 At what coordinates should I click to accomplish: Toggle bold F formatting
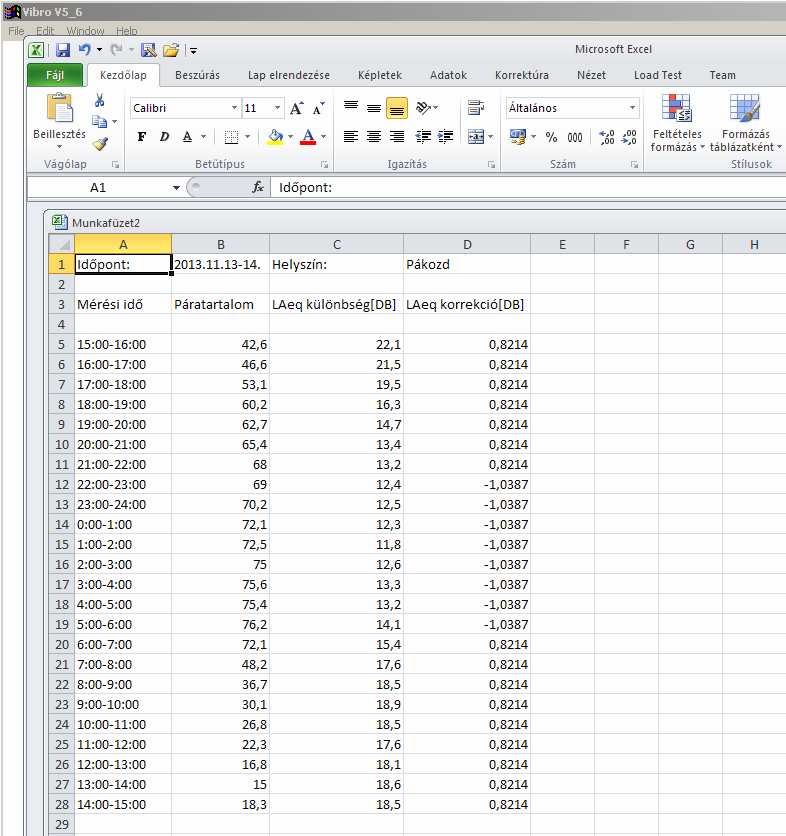coord(141,136)
